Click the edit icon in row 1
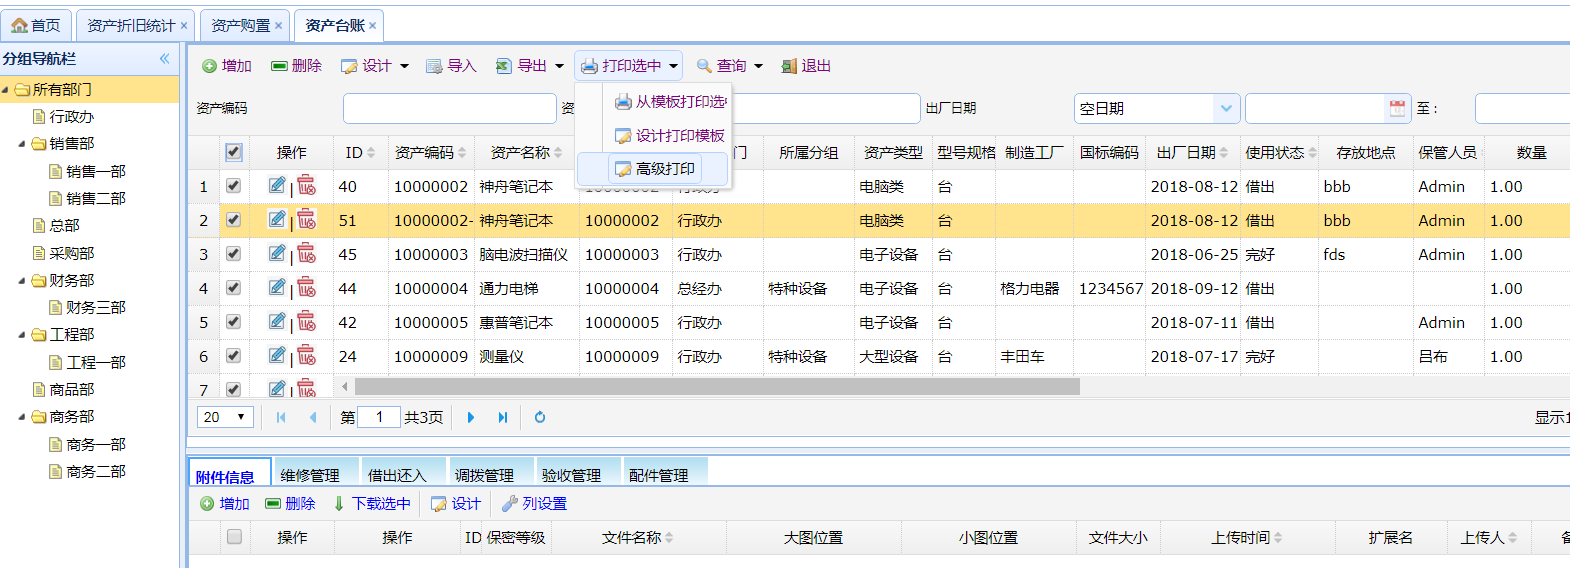This screenshot has height=568, width=1570. click(x=277, y=186)
